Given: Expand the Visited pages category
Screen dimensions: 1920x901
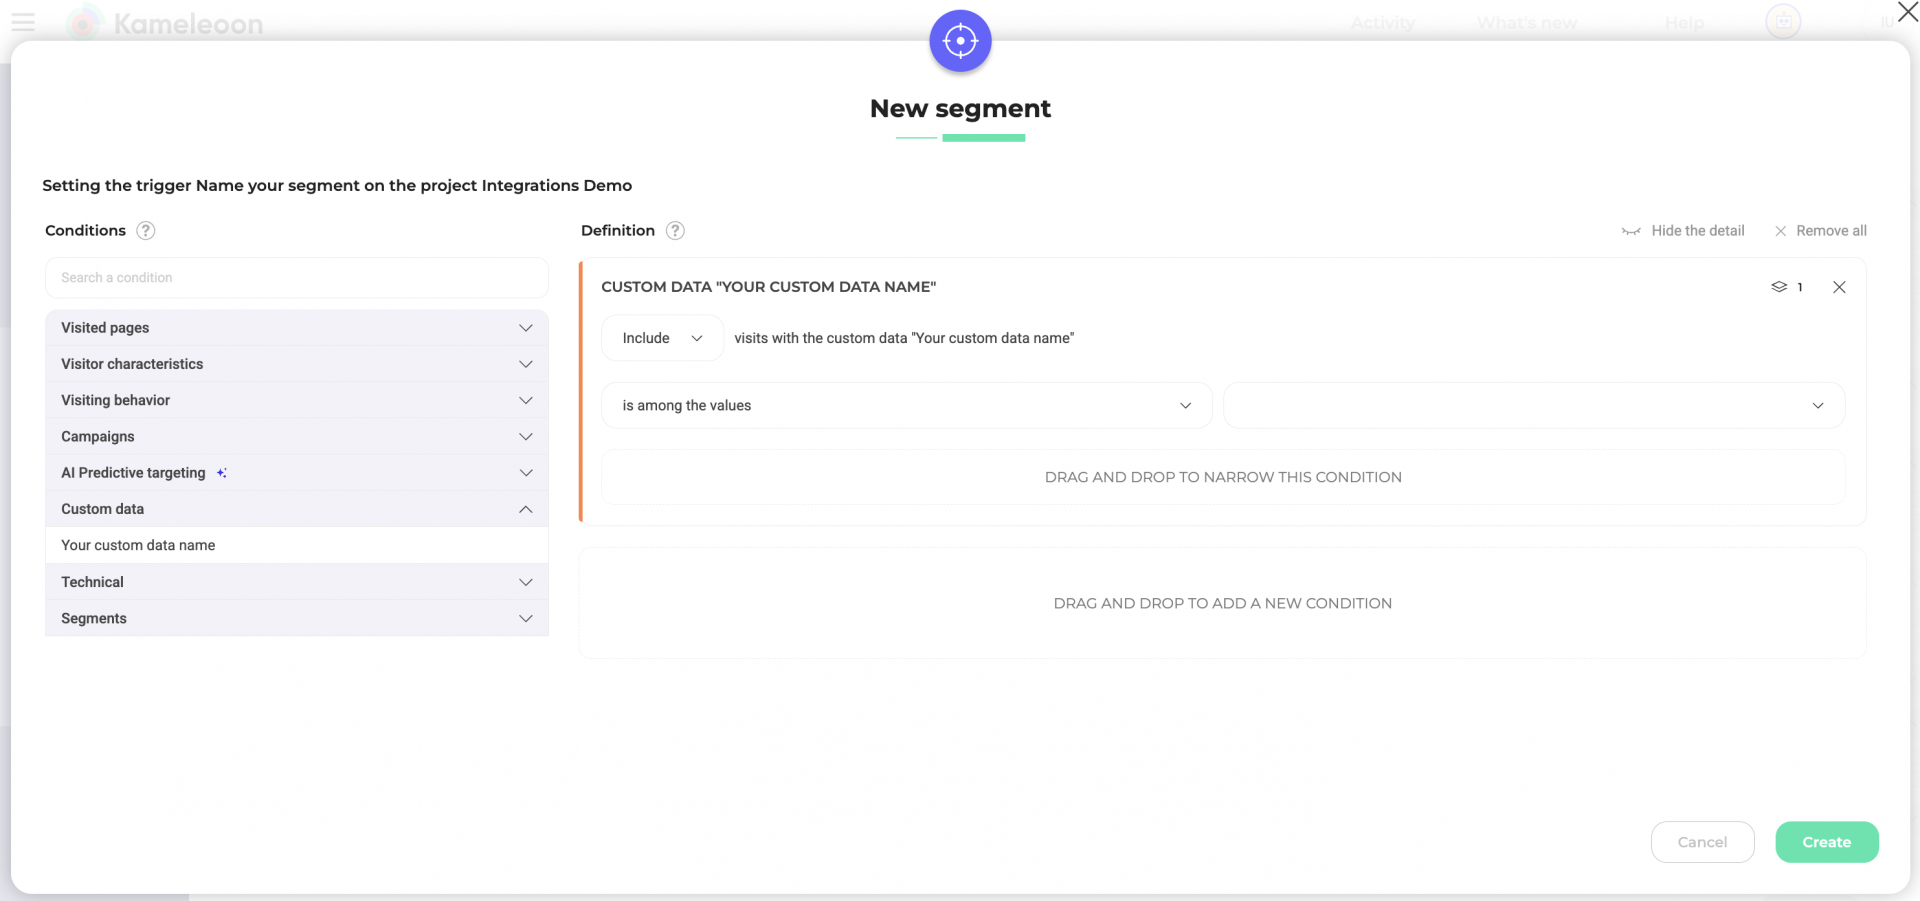Looking at the screenshot, I should coord(296,328).
